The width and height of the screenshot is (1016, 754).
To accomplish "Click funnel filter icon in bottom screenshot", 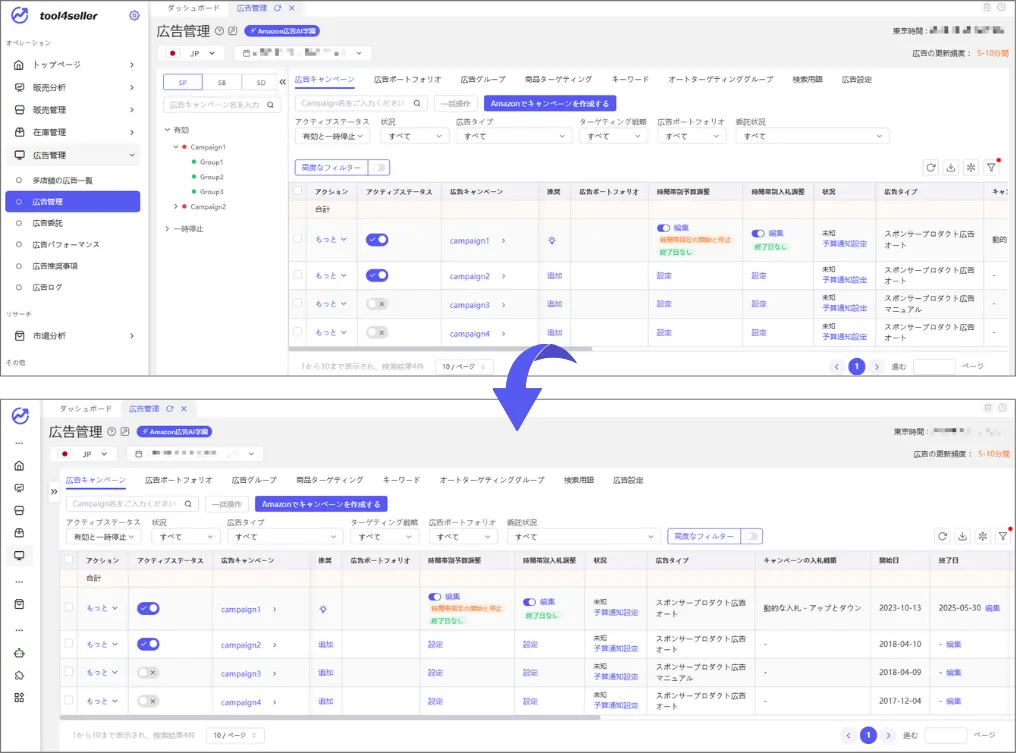I will [1003, 536].
